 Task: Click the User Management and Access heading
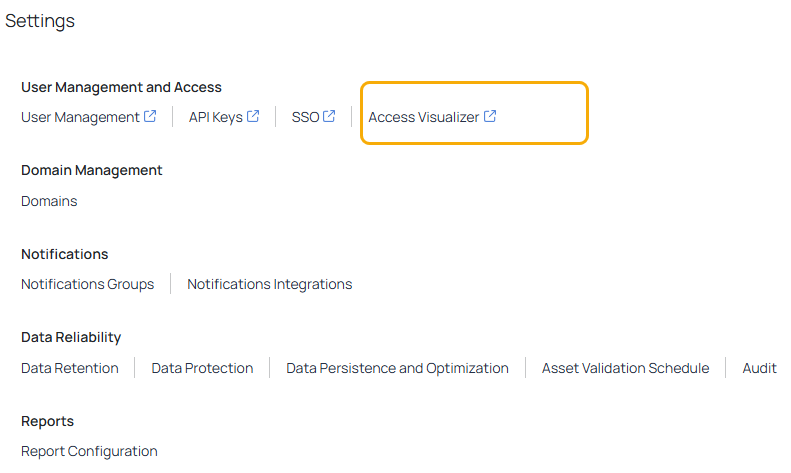coord(122,87)
